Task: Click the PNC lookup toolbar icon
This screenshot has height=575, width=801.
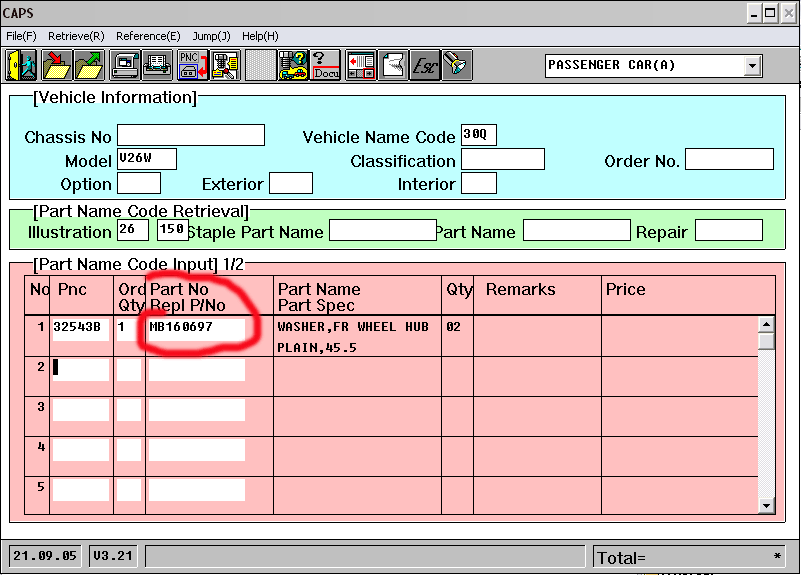Action: [x=191, y=65]
